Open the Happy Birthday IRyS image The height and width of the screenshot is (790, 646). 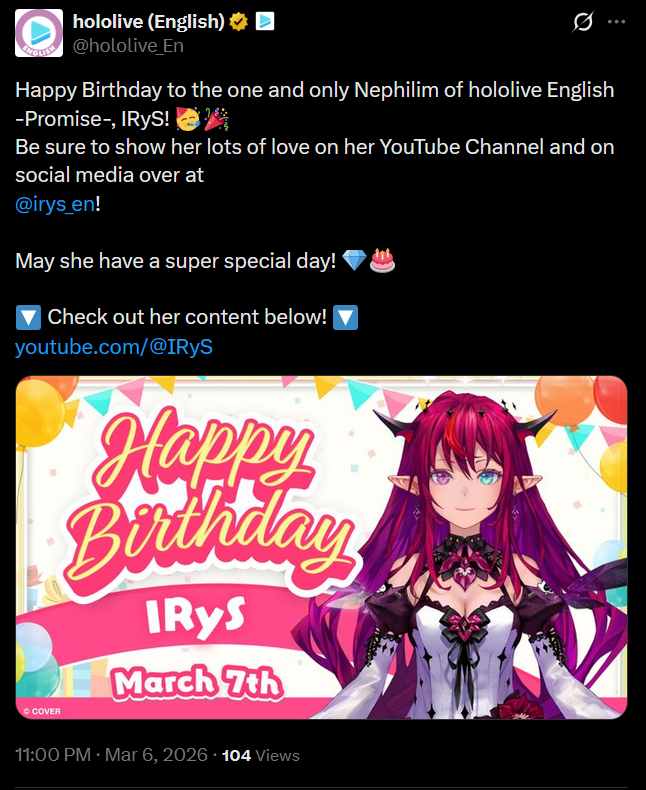321,548
